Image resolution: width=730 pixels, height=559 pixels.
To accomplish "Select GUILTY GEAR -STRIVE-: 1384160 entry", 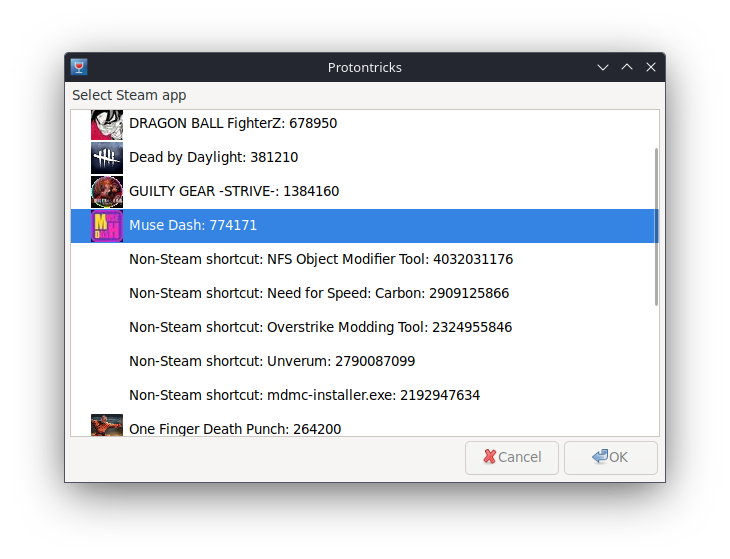I will (365, 192).
